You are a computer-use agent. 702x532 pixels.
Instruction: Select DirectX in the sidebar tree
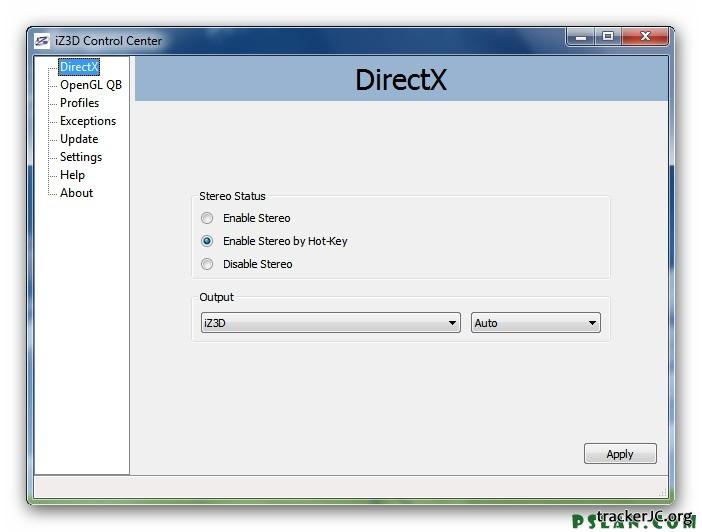point(79,67)
